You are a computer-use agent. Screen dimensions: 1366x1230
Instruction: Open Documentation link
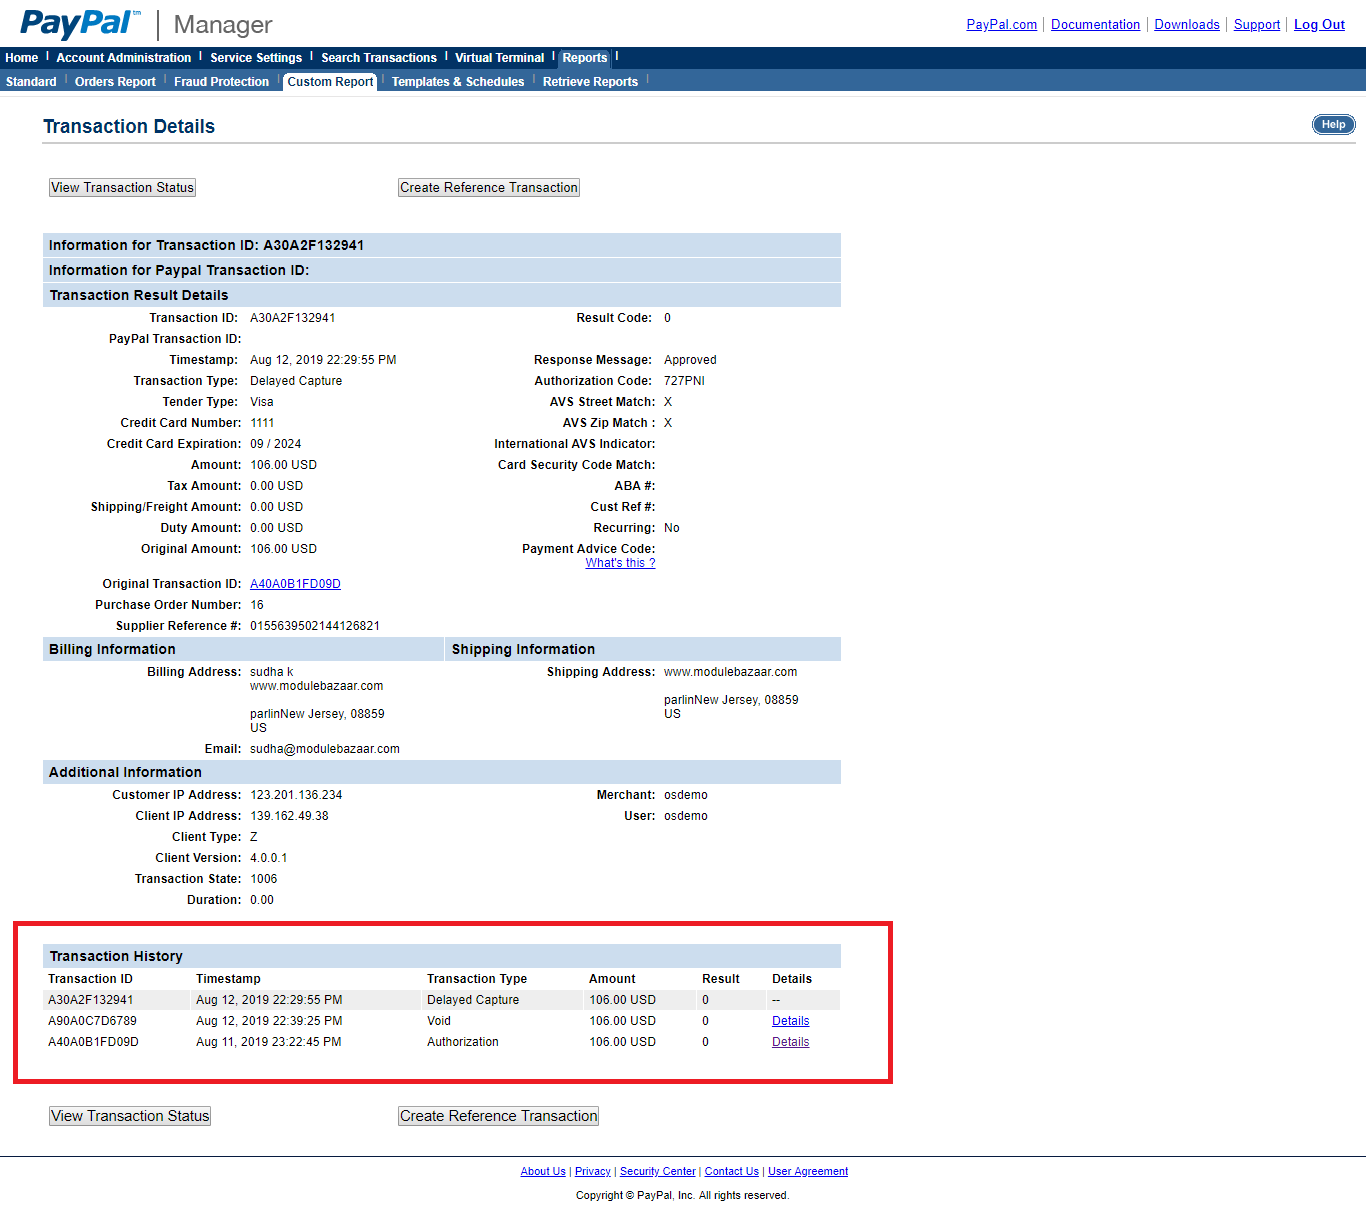tap(1095, 25)
